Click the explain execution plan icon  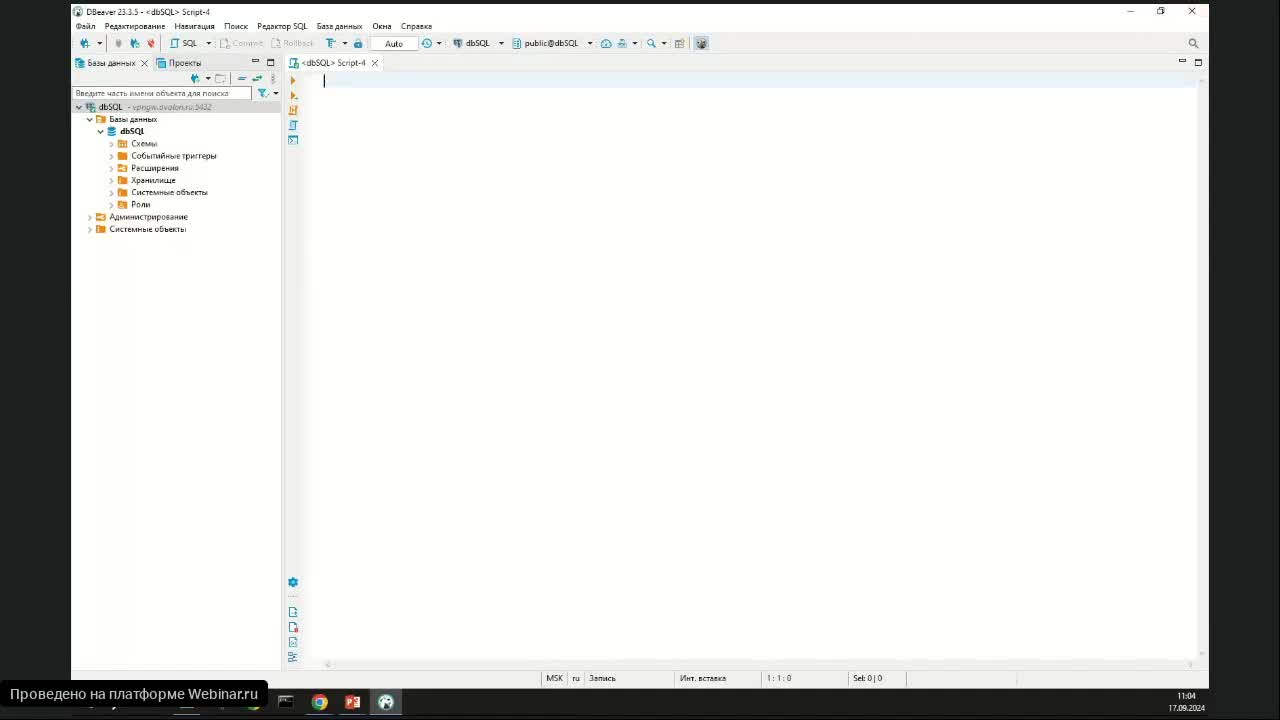pos(293,125)
